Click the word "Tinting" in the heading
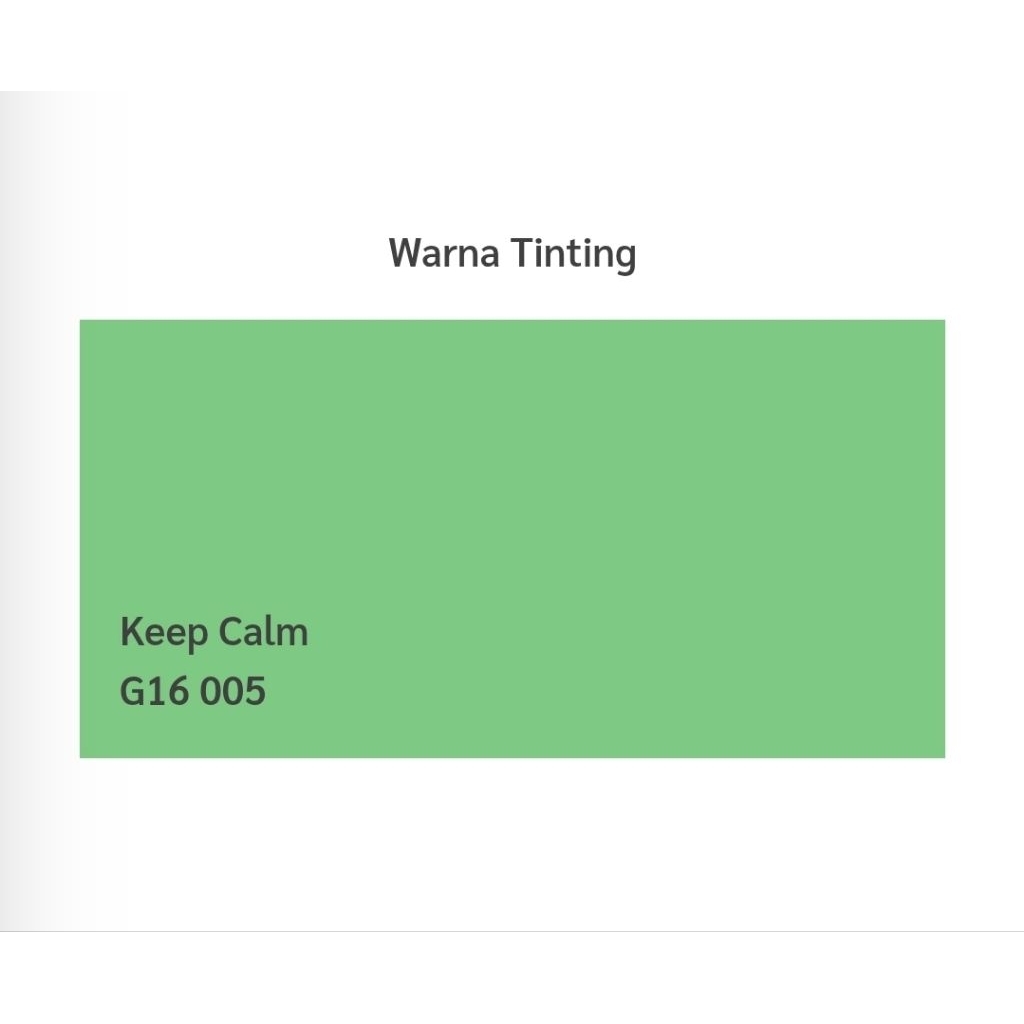This screenshot has height=1024, width=1024. [x=573, y=253]
